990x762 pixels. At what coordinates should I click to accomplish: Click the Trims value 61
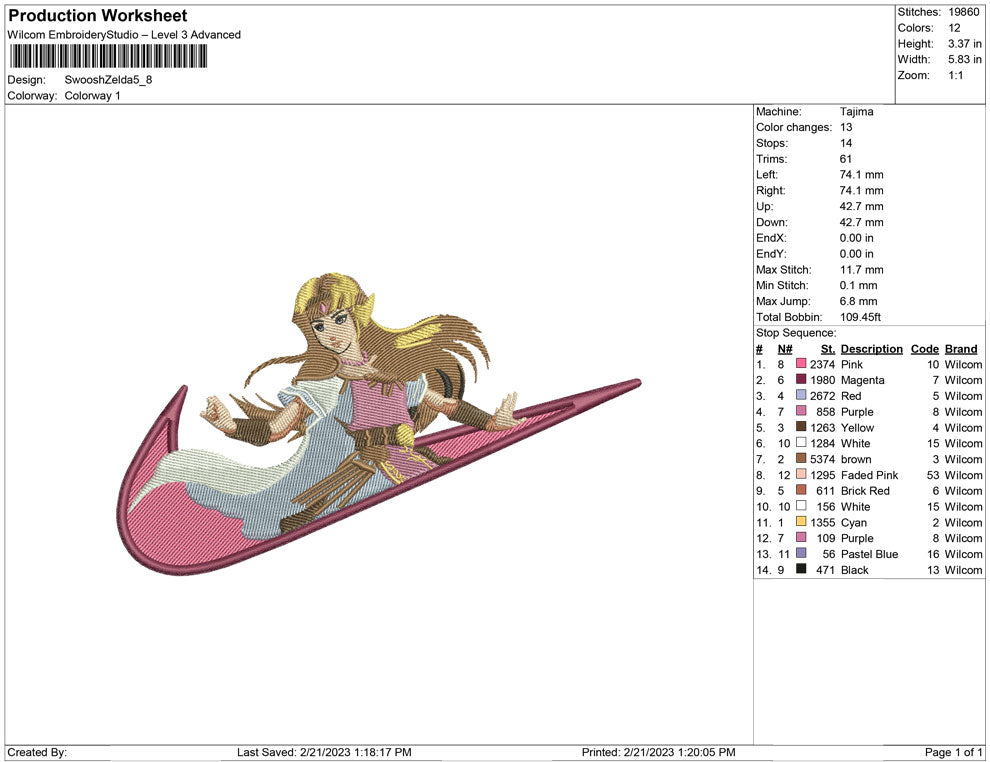845,159
